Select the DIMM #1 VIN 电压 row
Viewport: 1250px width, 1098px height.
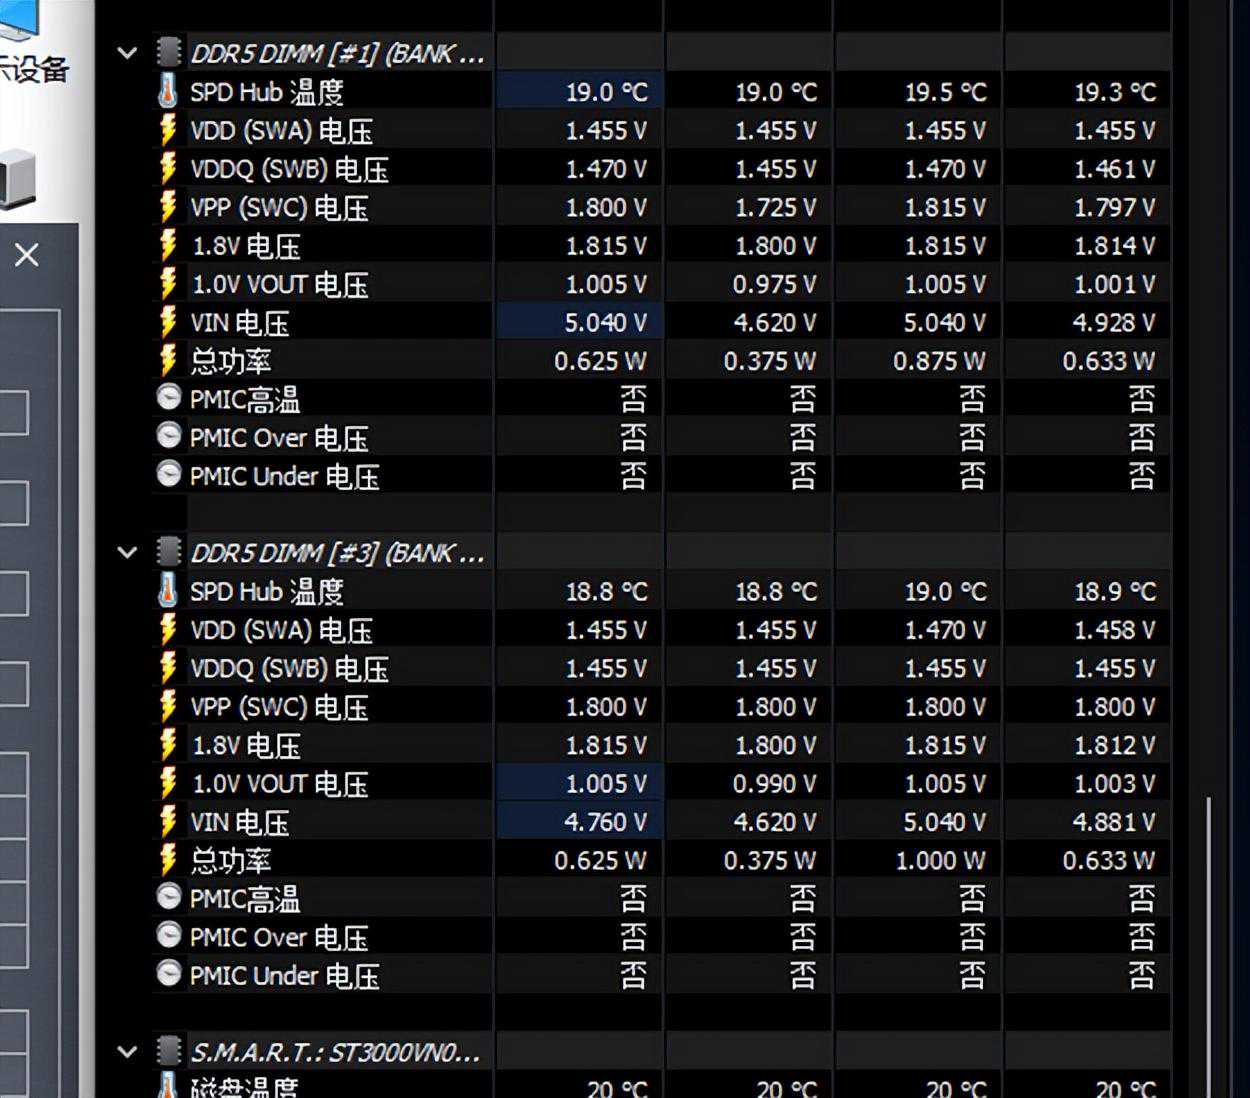(x=662, y=322)
